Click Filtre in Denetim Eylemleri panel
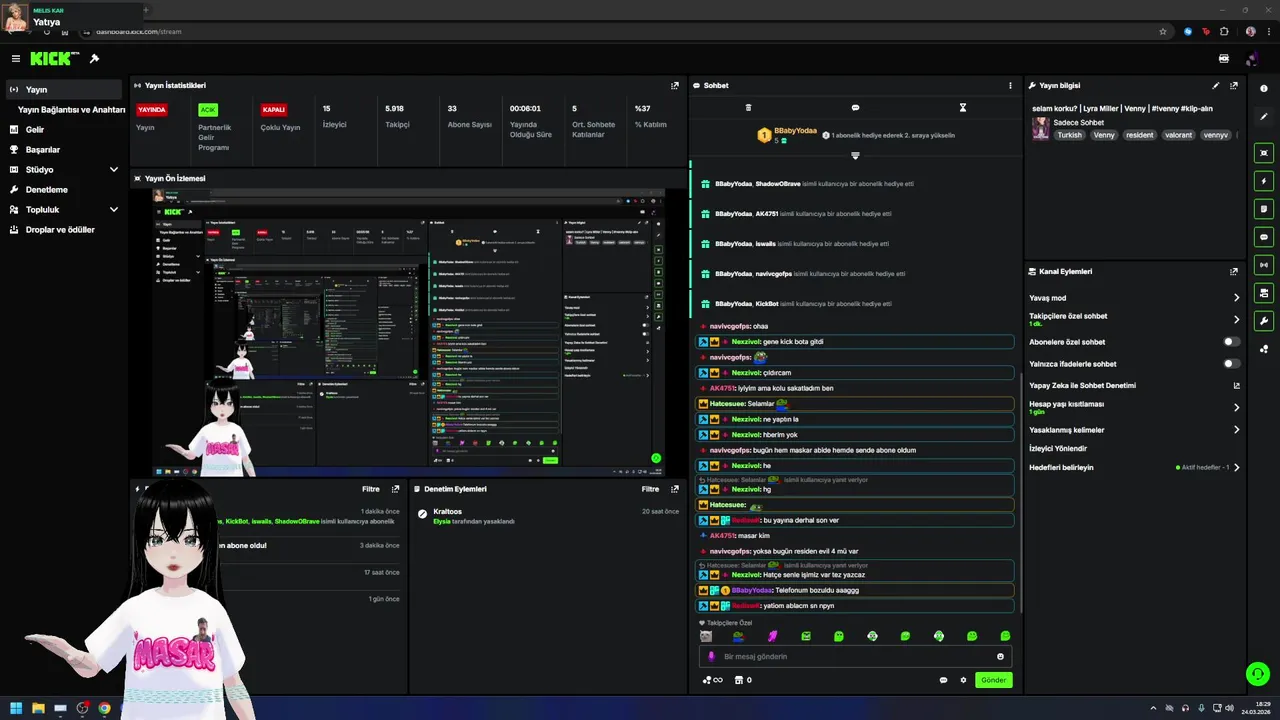The image size is (1280, 720). click(x=650, y=489)
